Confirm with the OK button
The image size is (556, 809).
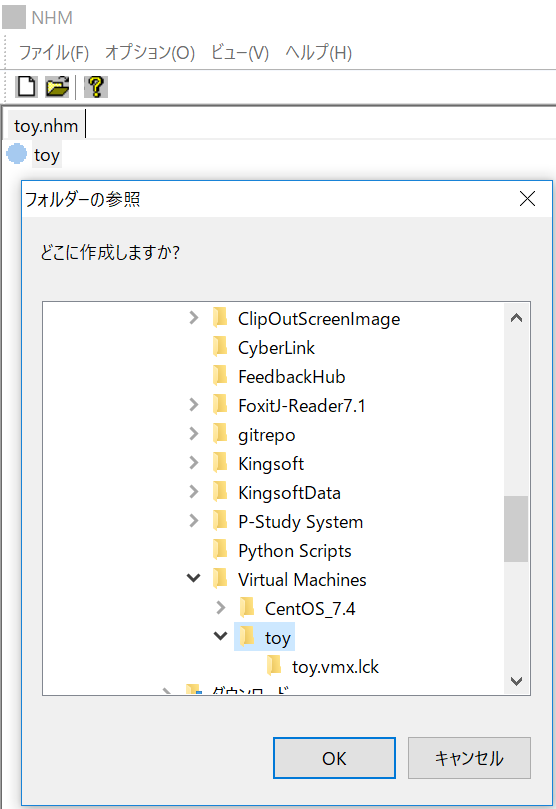point(334,758)
